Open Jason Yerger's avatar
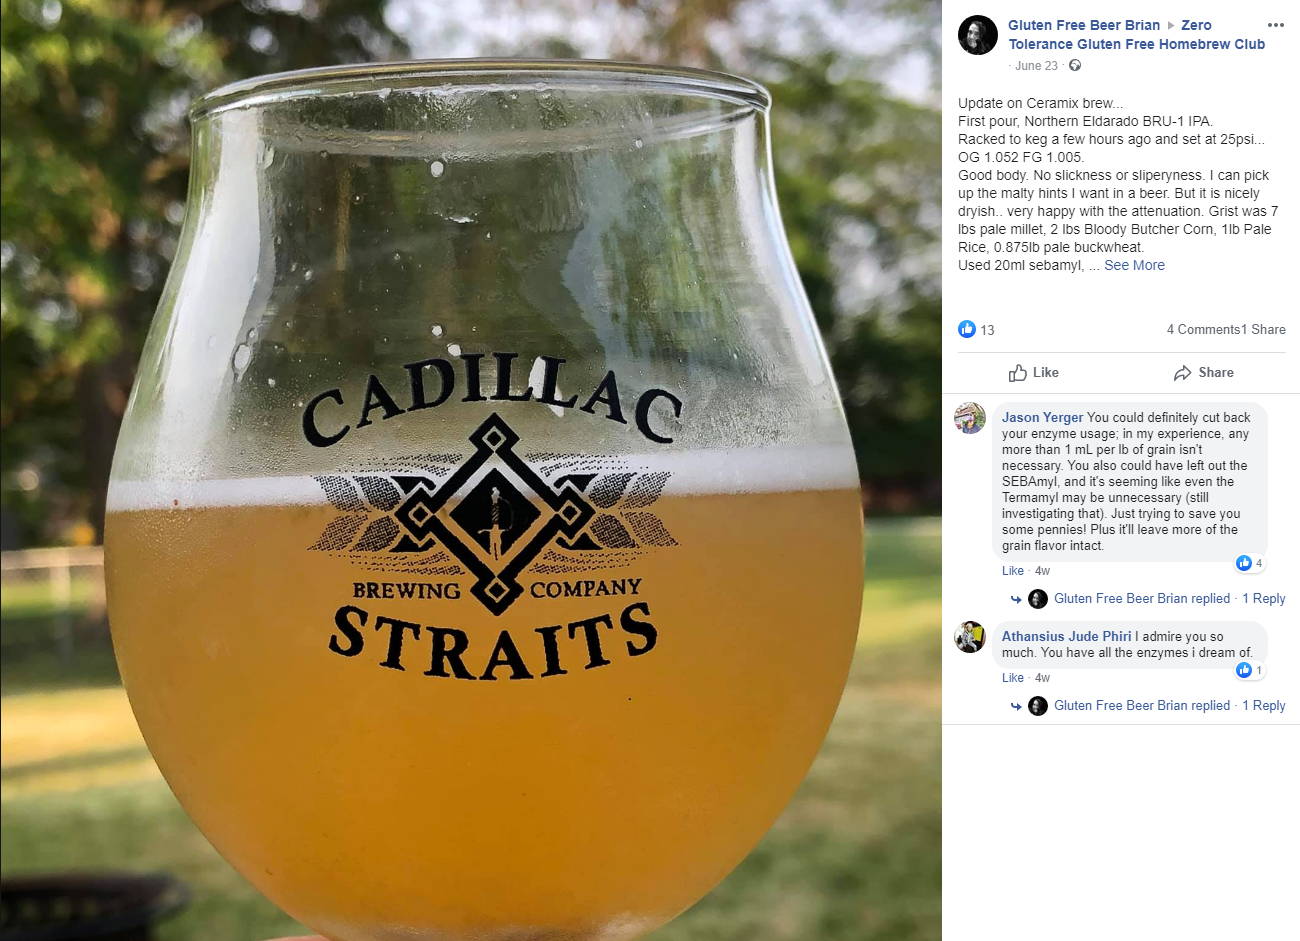 point(970,417)
